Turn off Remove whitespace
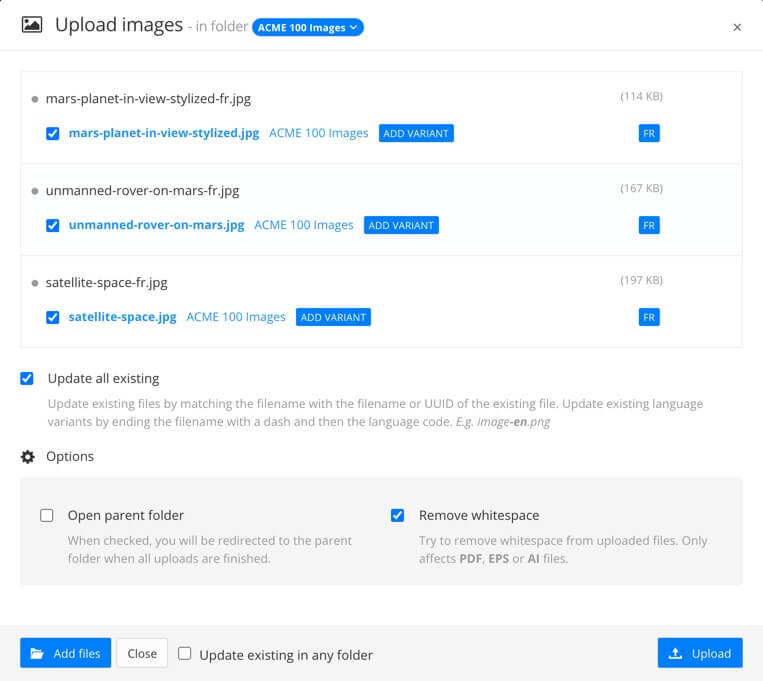The image size is (763, 681). point(398,516)
